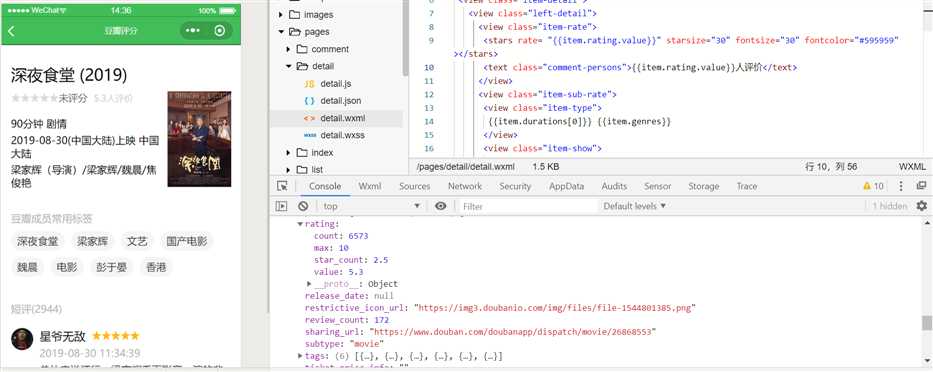Expand the tags array in console
Screen dimensions: 933x372
coord(300,356)
